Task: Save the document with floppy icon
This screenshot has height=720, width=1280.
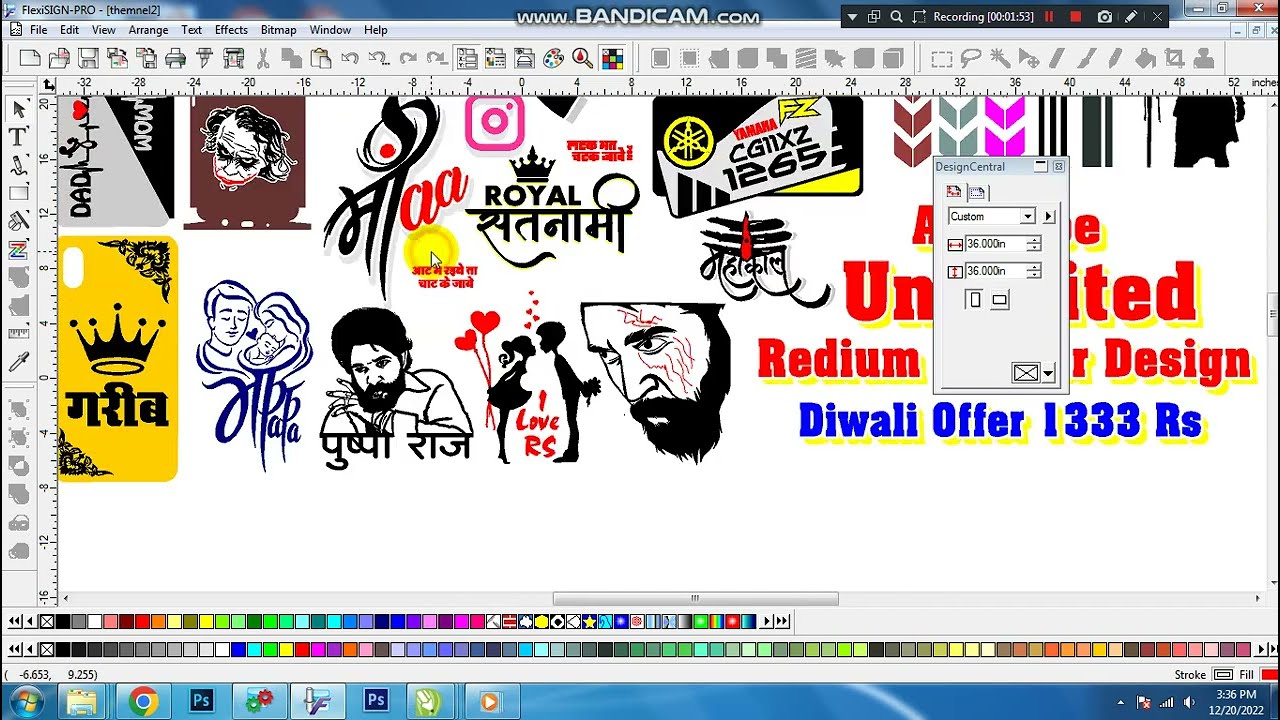Action: pyautogui.click(x=88, y=58)
